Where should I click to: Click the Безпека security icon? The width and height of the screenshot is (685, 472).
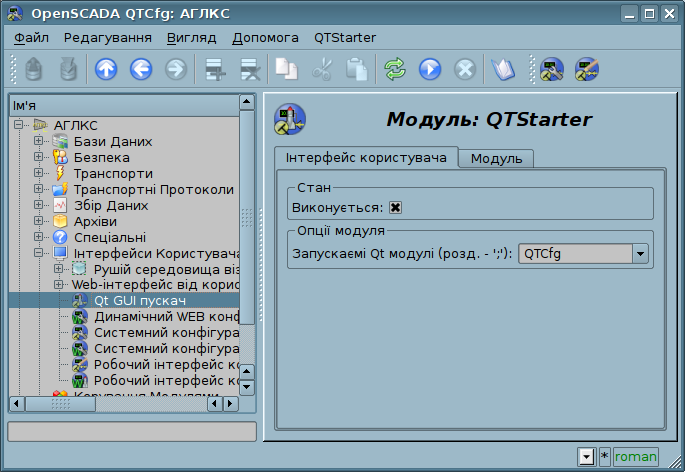(x=60, y=157)
